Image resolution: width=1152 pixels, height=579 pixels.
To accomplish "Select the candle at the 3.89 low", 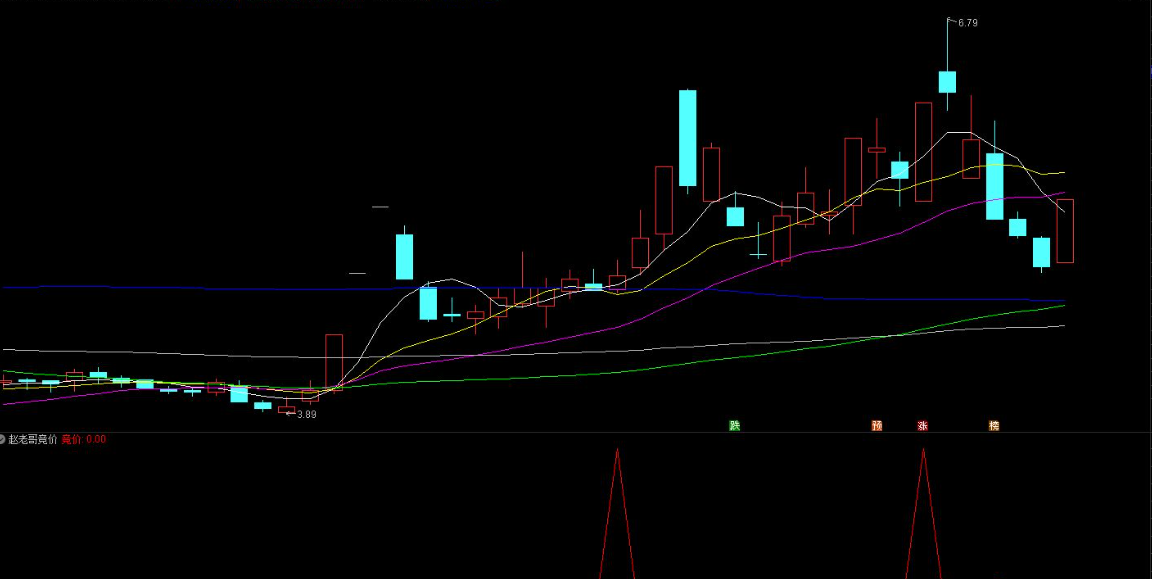I will 287,409.
